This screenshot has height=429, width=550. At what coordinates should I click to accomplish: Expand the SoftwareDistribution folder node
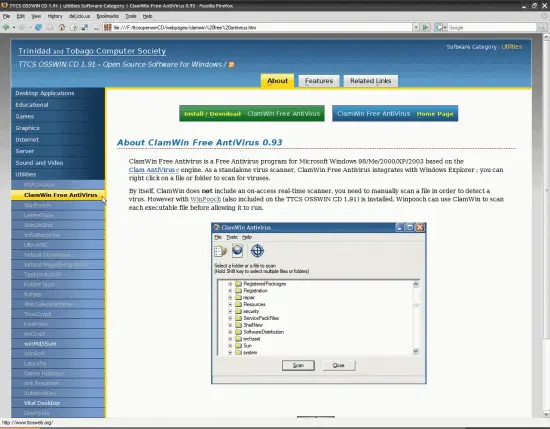point(230,332)
